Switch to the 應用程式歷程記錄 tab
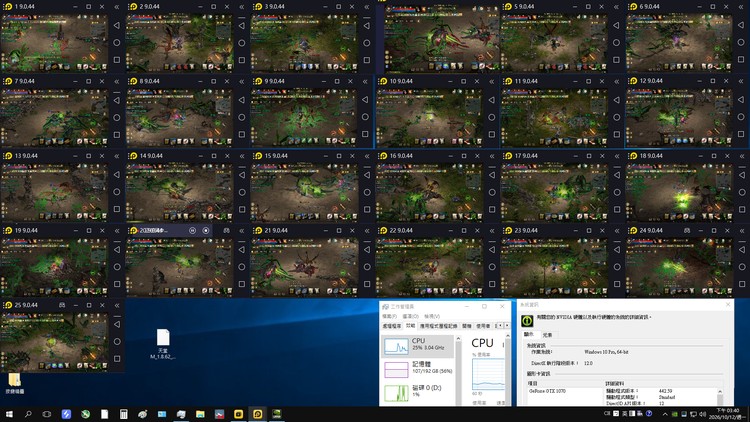Screen dimensions: 750x422 coord(438,326)
